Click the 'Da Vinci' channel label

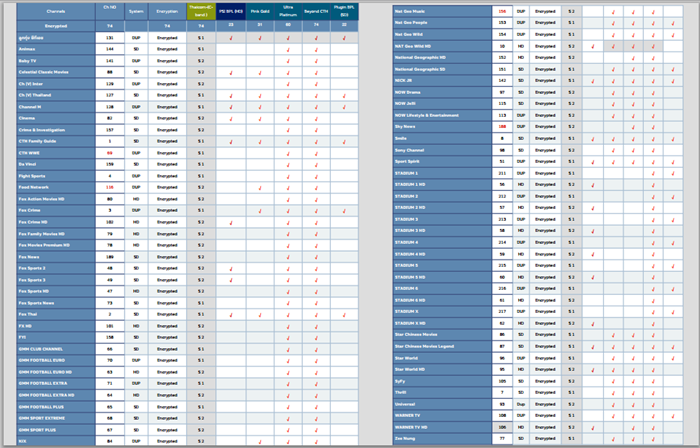[56, 164]
